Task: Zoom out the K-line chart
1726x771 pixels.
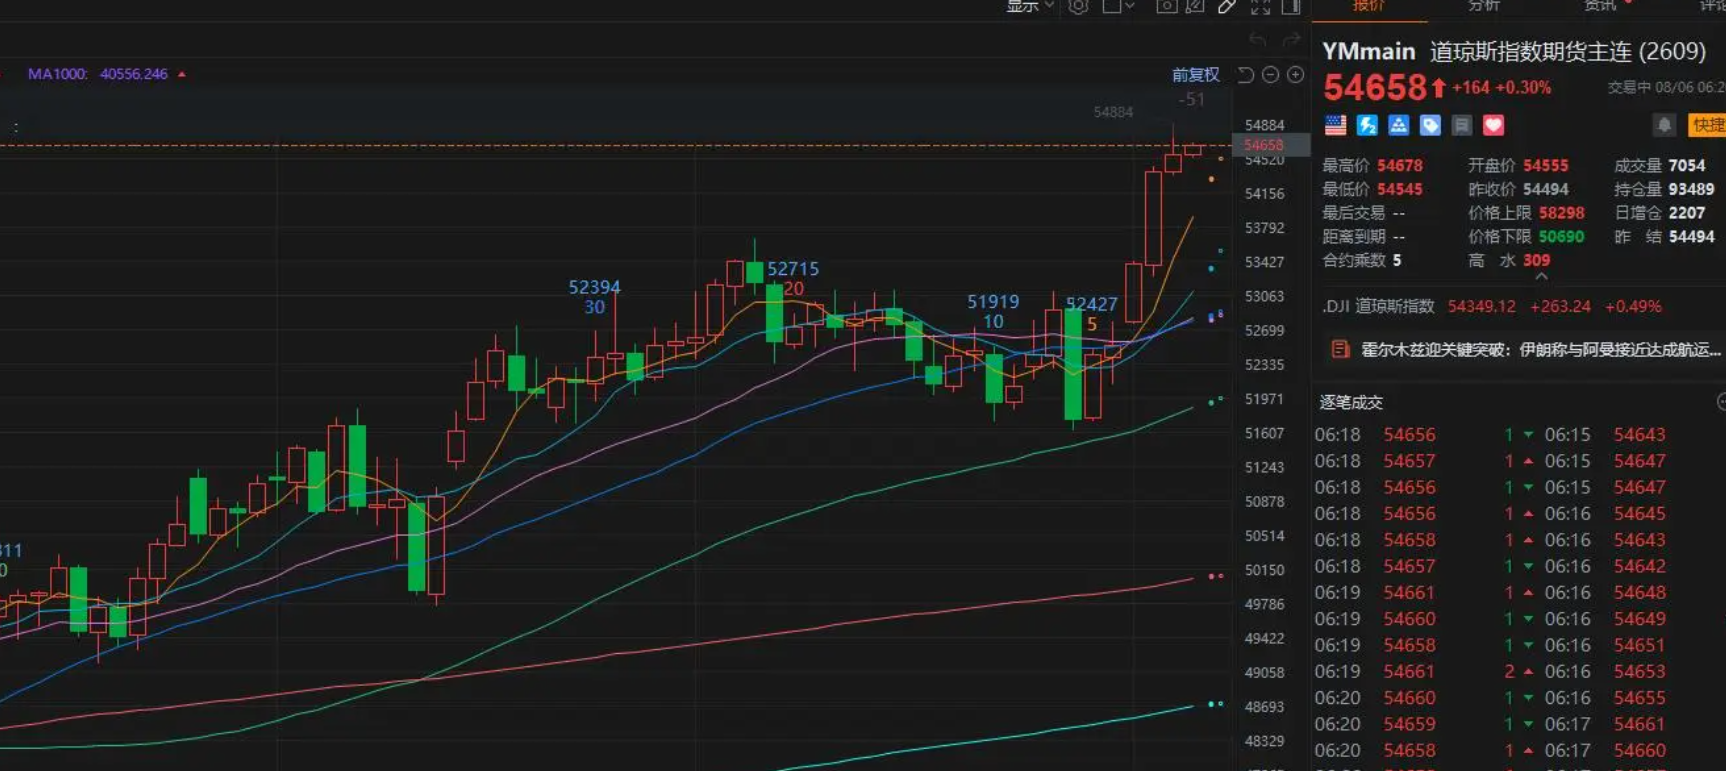Action: [x=1271, y=75]
